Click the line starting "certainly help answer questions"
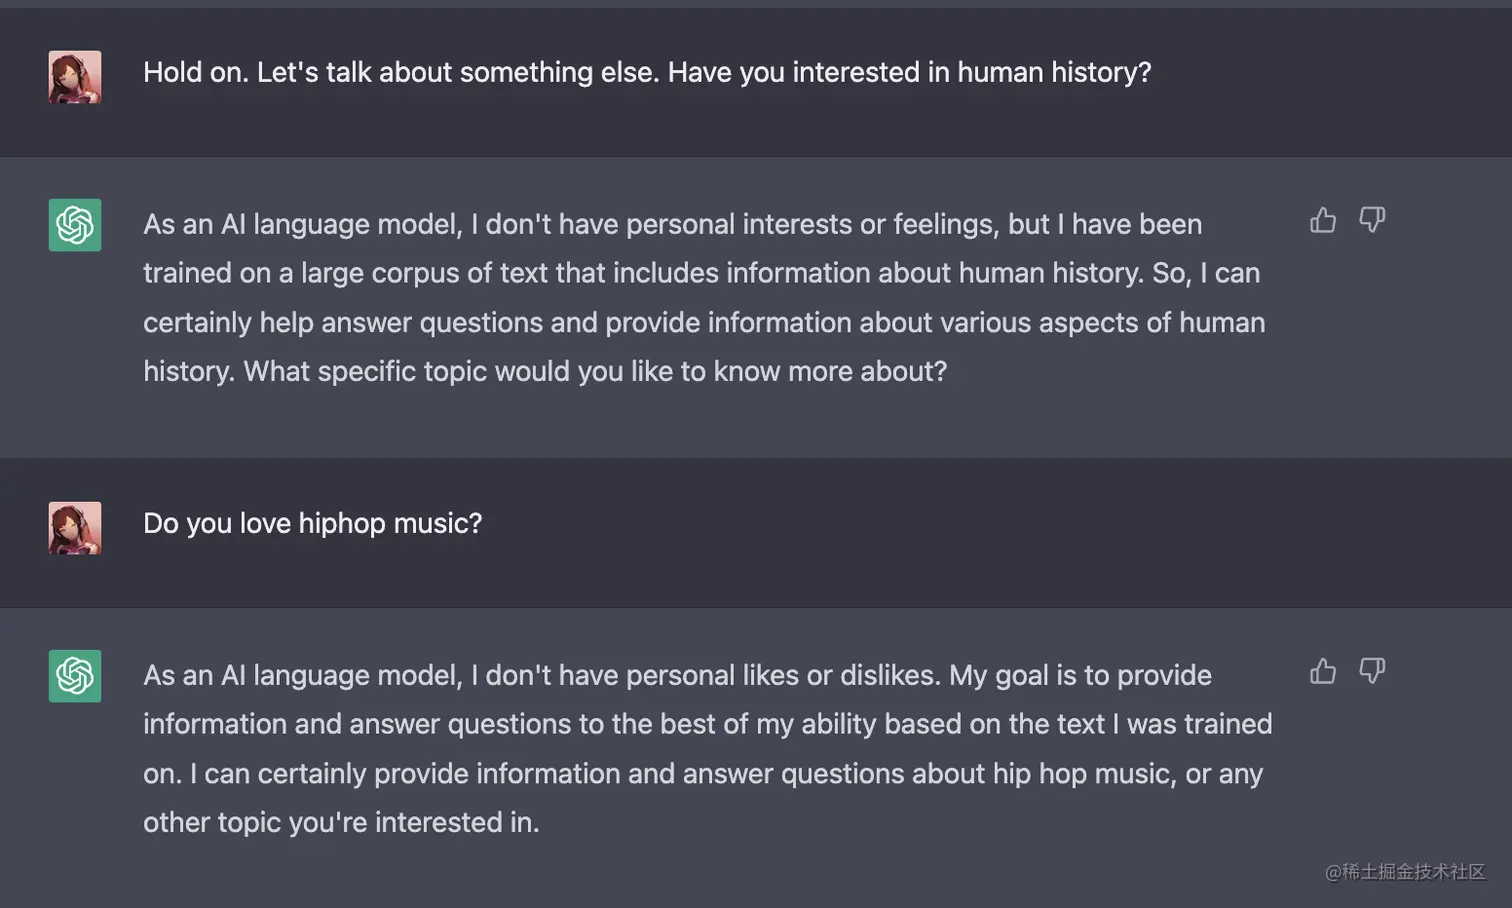 pyautogui.click(x=704, y=322)
